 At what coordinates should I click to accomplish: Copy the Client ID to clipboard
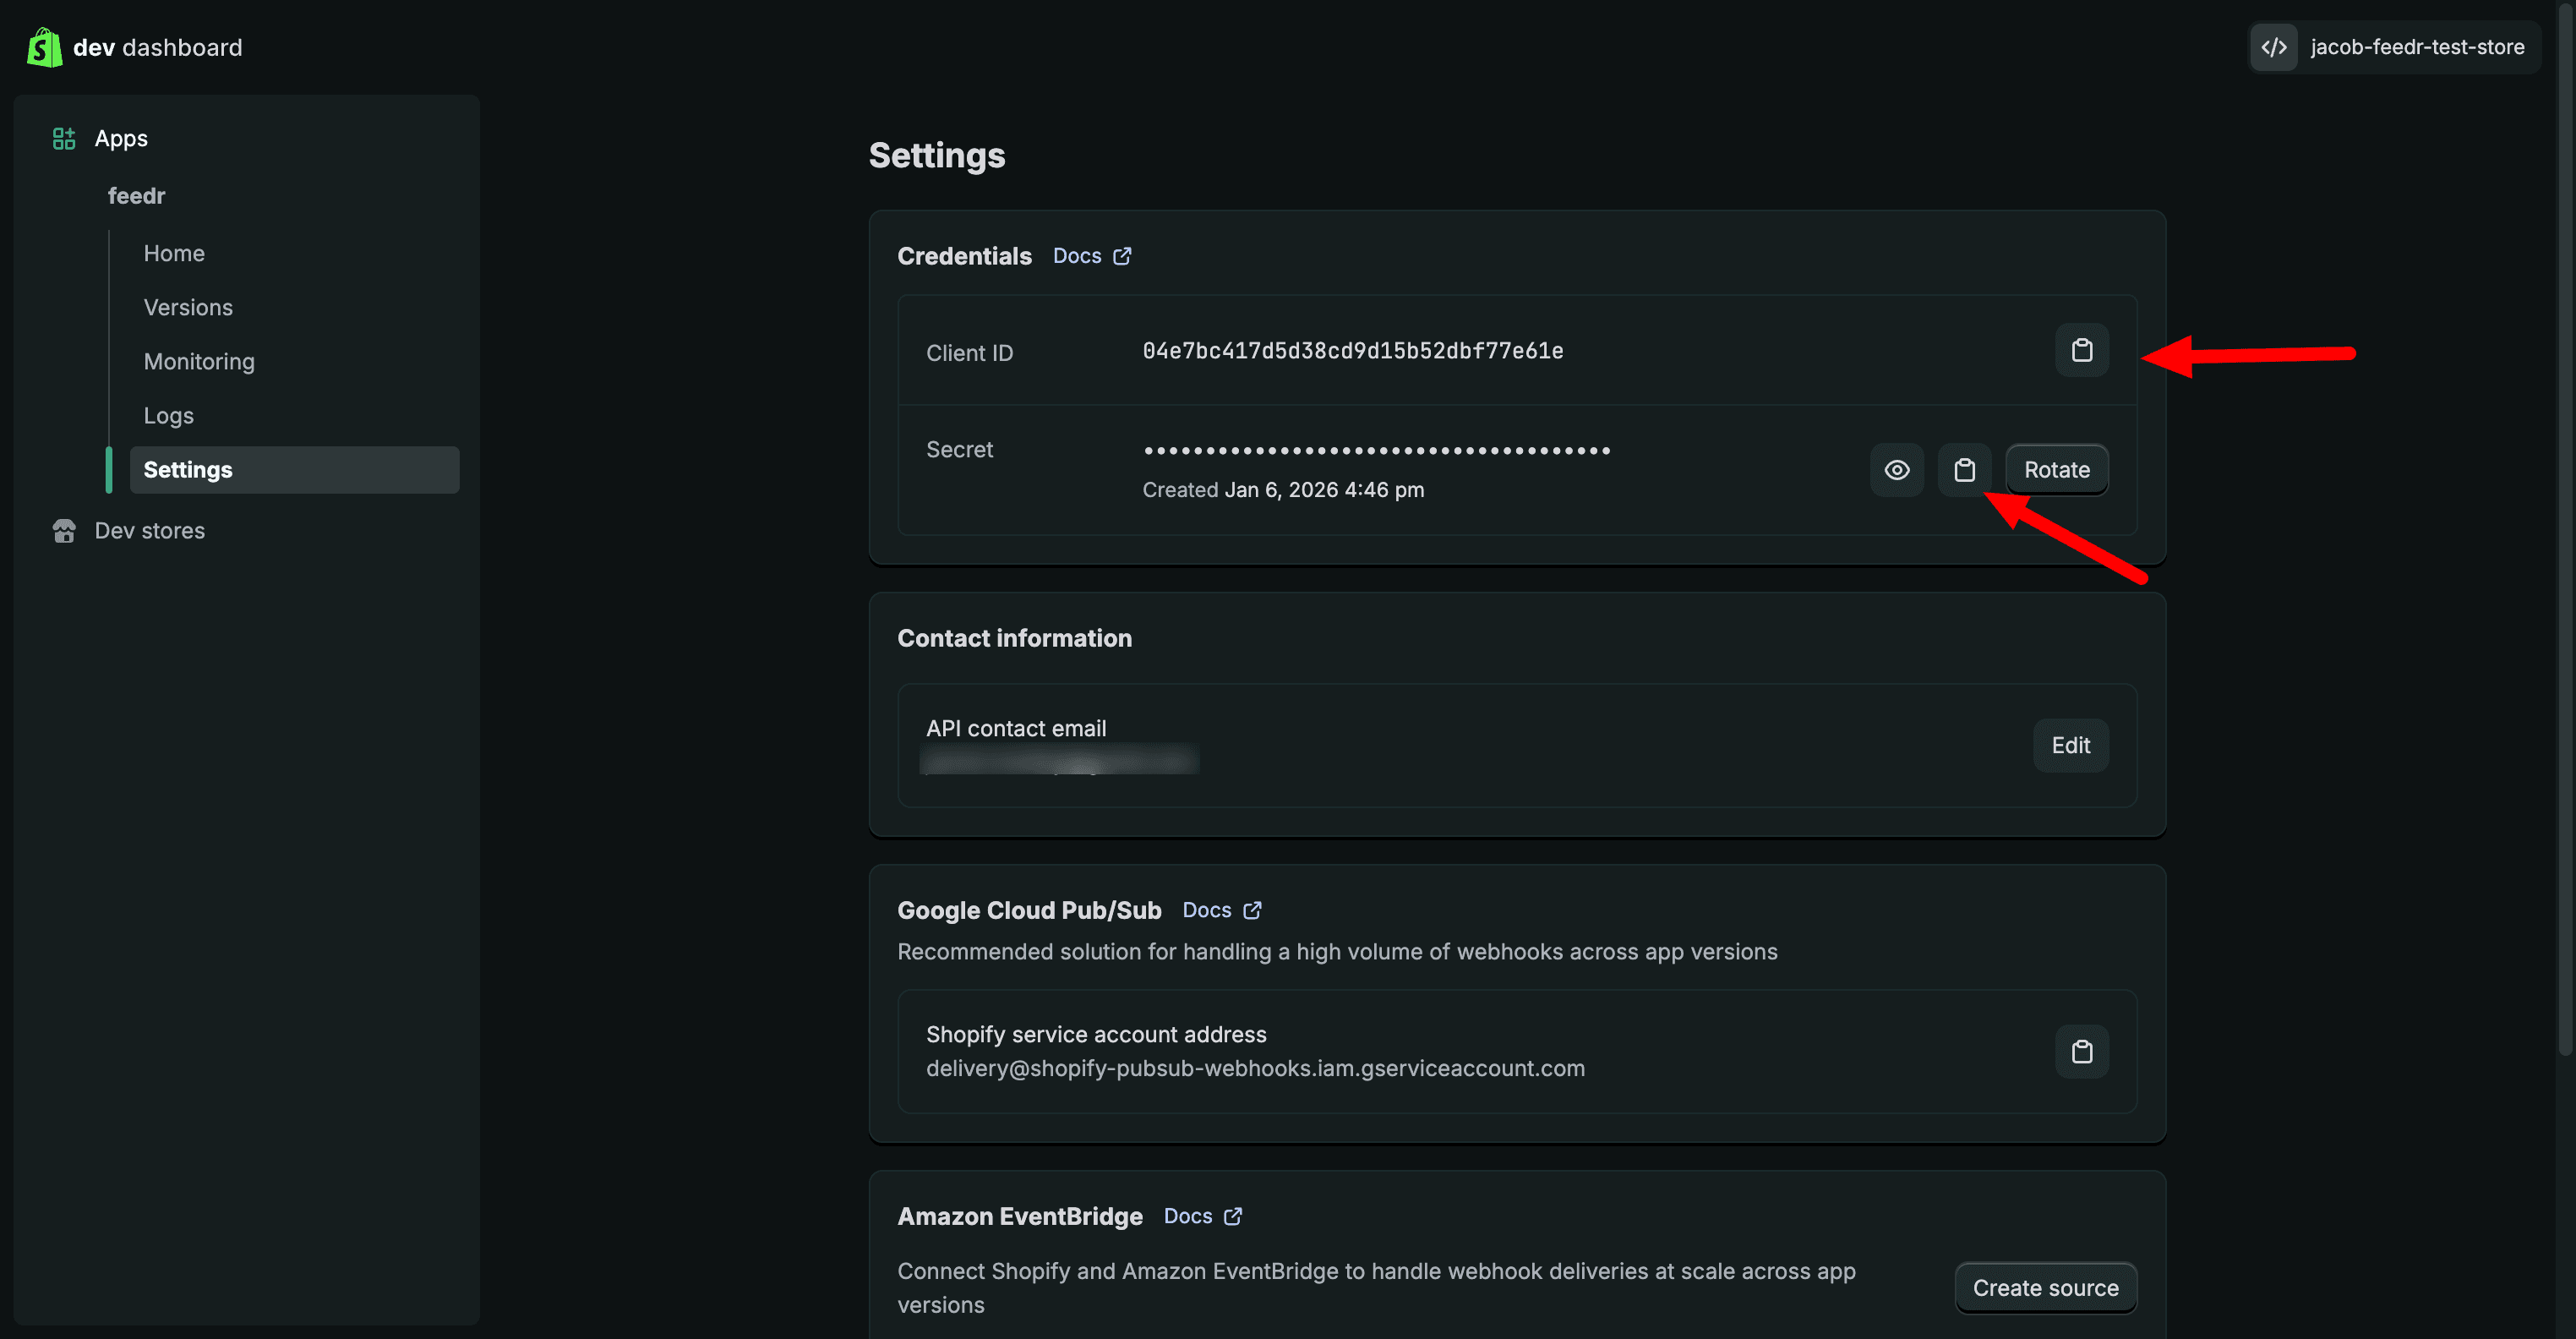(x=2081, y=351)
